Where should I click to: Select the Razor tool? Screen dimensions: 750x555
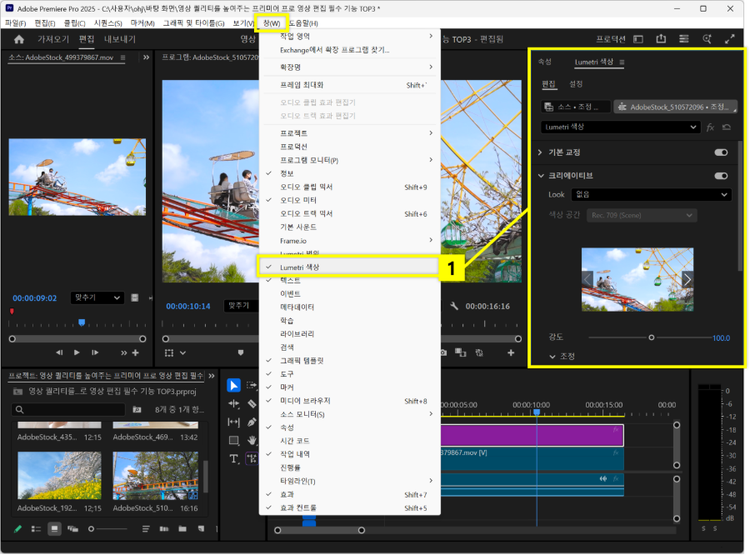pyautogui.click(x=252, y=404)
